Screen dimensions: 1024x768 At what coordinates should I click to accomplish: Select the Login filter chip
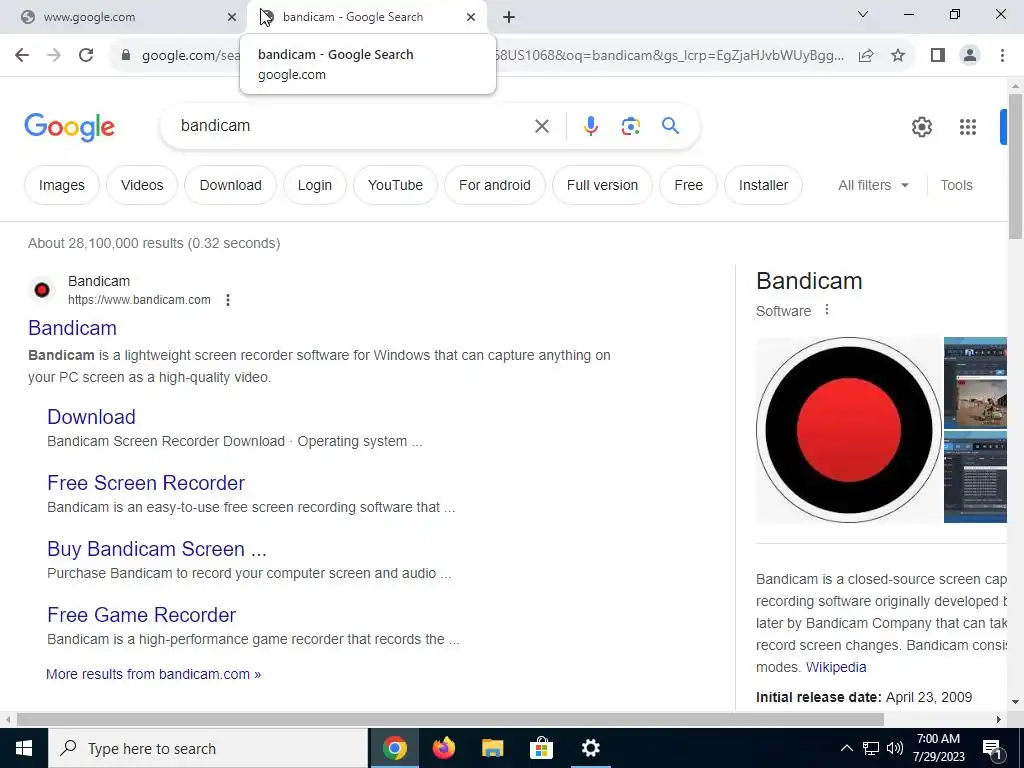315,185
